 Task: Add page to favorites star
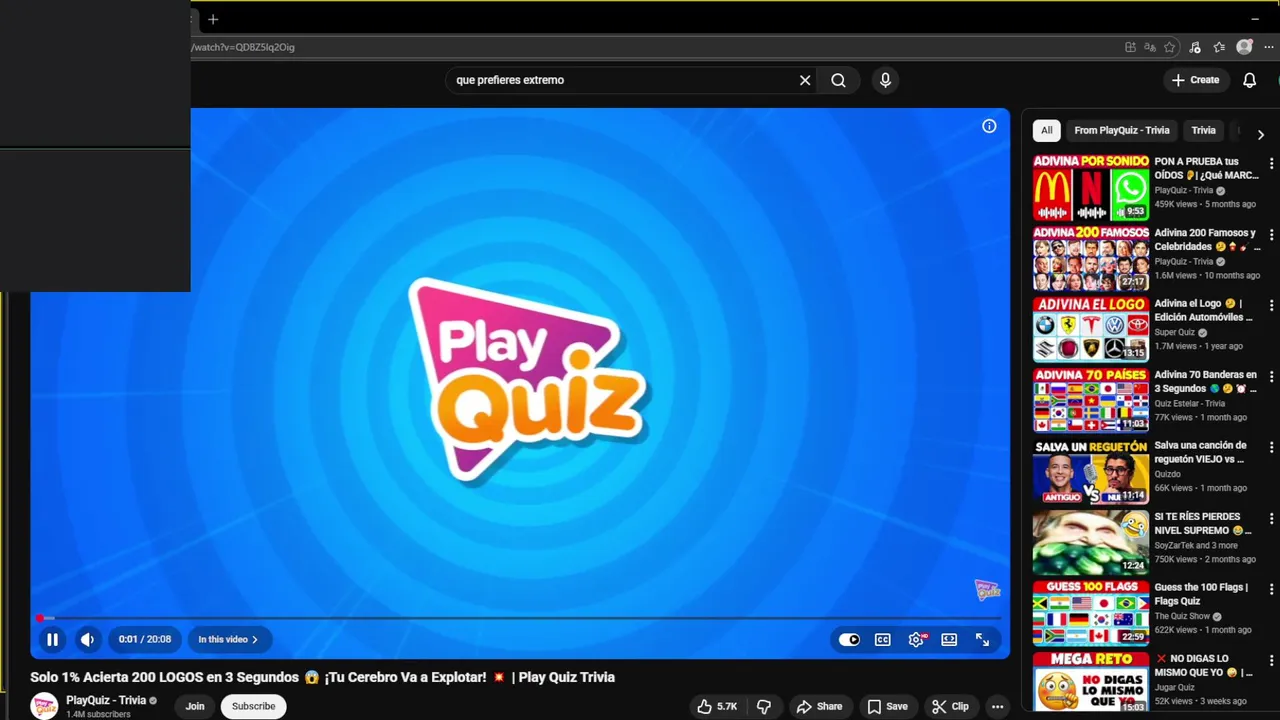(x=1169, y=47)
